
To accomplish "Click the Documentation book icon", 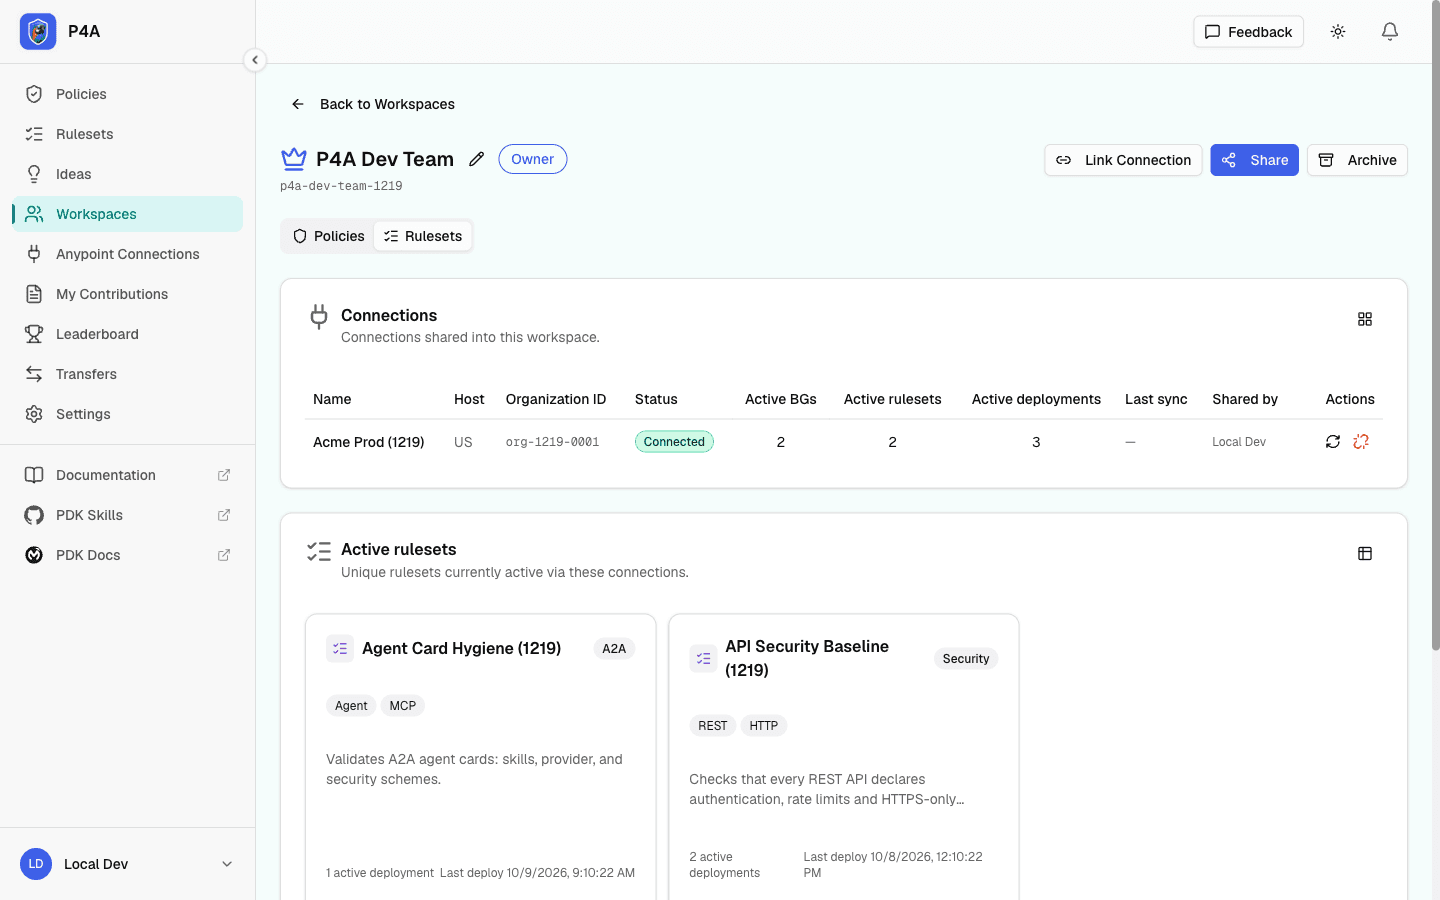I will click(34, 475).
